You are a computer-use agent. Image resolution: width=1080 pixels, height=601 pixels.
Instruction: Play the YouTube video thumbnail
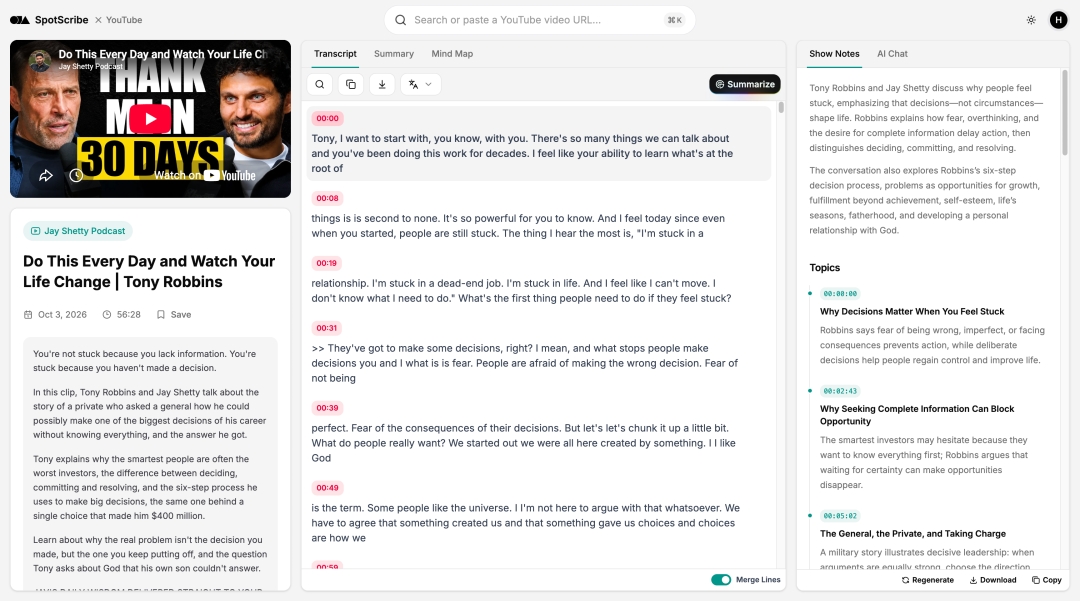150,118
